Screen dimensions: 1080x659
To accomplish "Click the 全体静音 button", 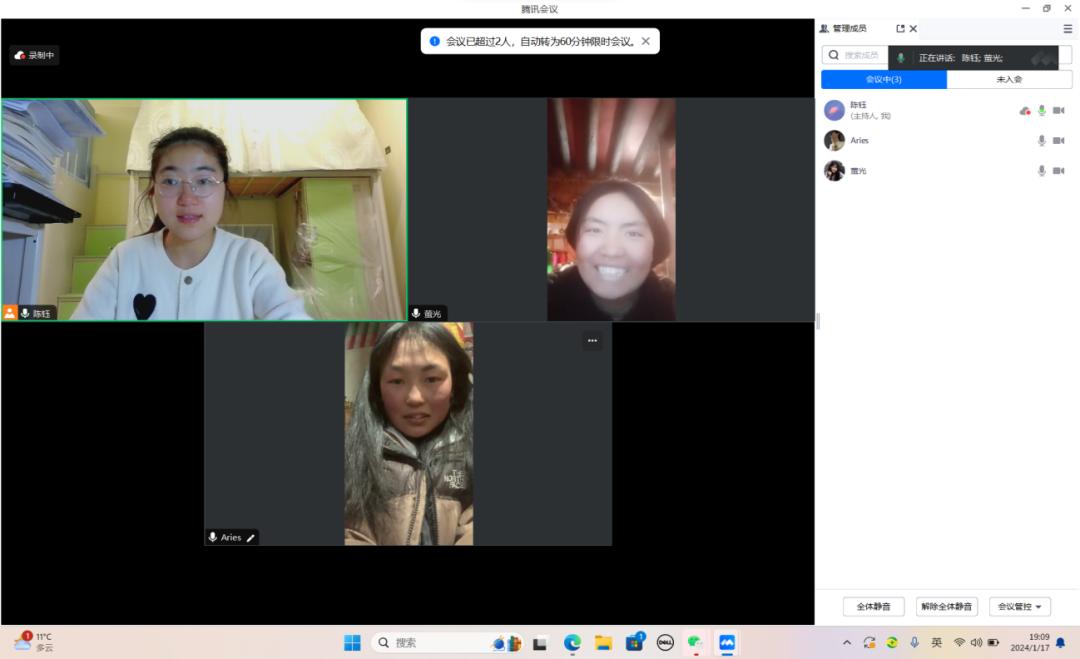I will (x=873, y=607).
